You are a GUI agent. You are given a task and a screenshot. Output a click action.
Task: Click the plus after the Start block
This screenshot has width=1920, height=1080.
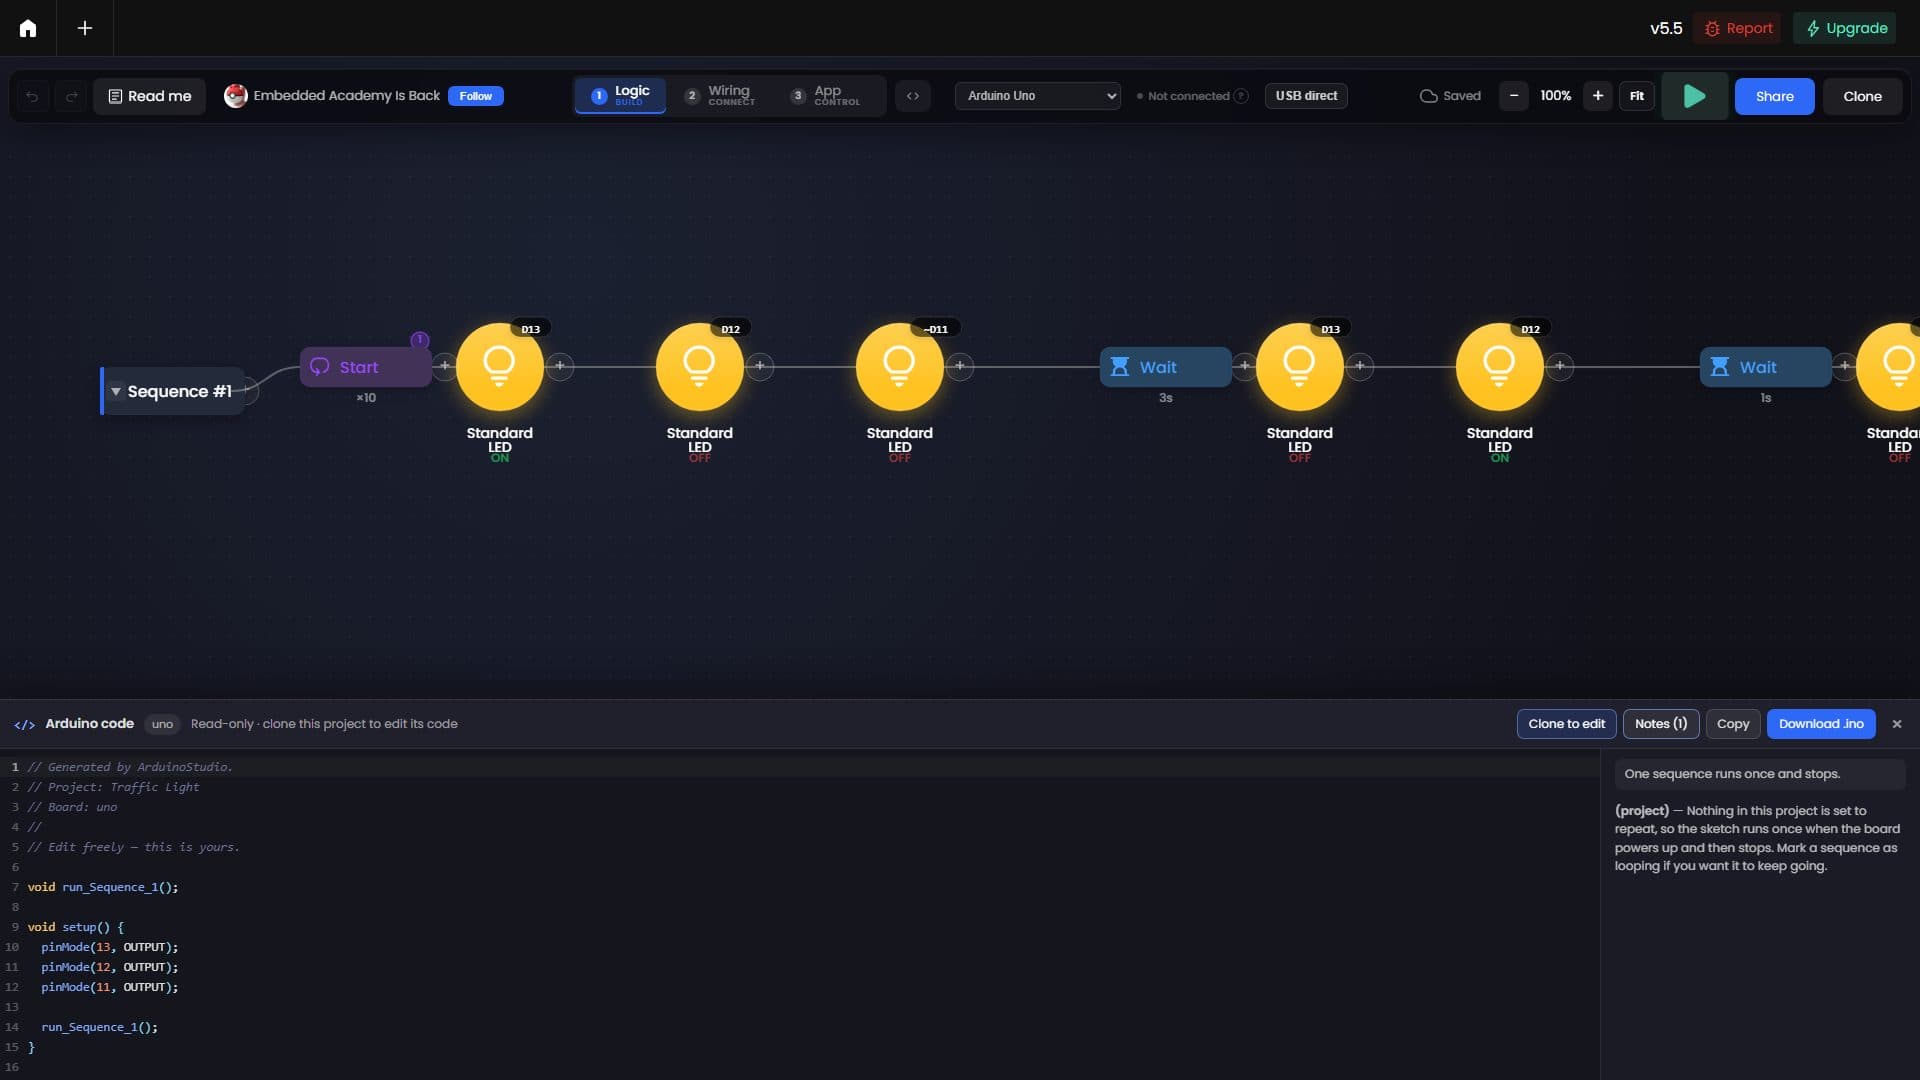pyautogui.click(x=445, y=366)
